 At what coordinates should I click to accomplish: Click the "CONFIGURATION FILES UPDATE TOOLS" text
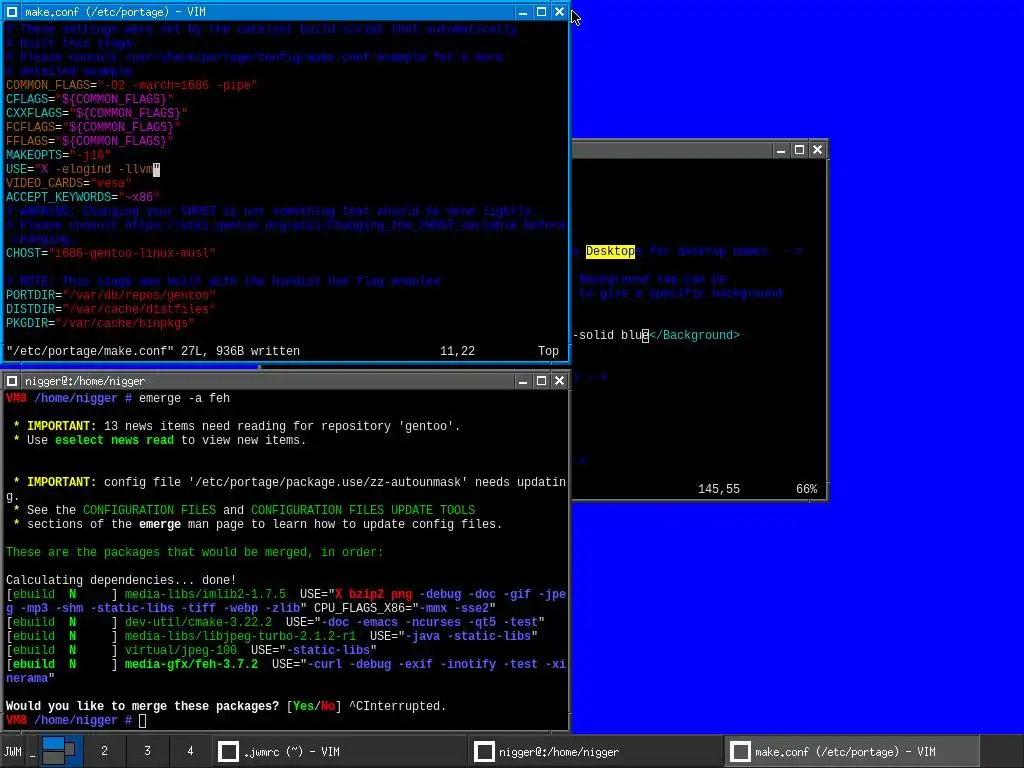[363, 510]
